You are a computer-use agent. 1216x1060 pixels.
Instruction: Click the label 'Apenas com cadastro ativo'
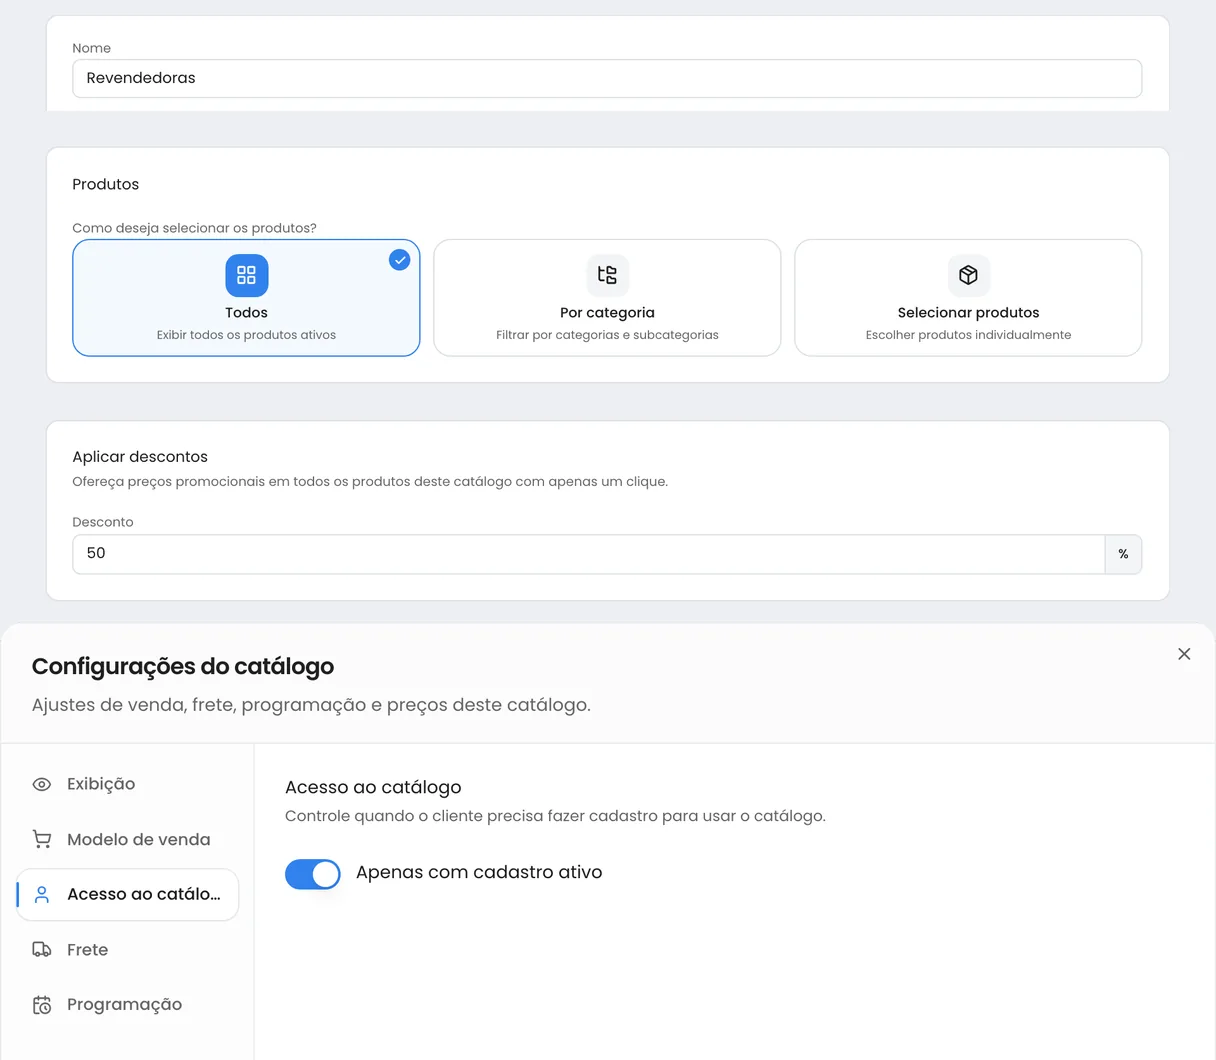(x=479, y=872)
